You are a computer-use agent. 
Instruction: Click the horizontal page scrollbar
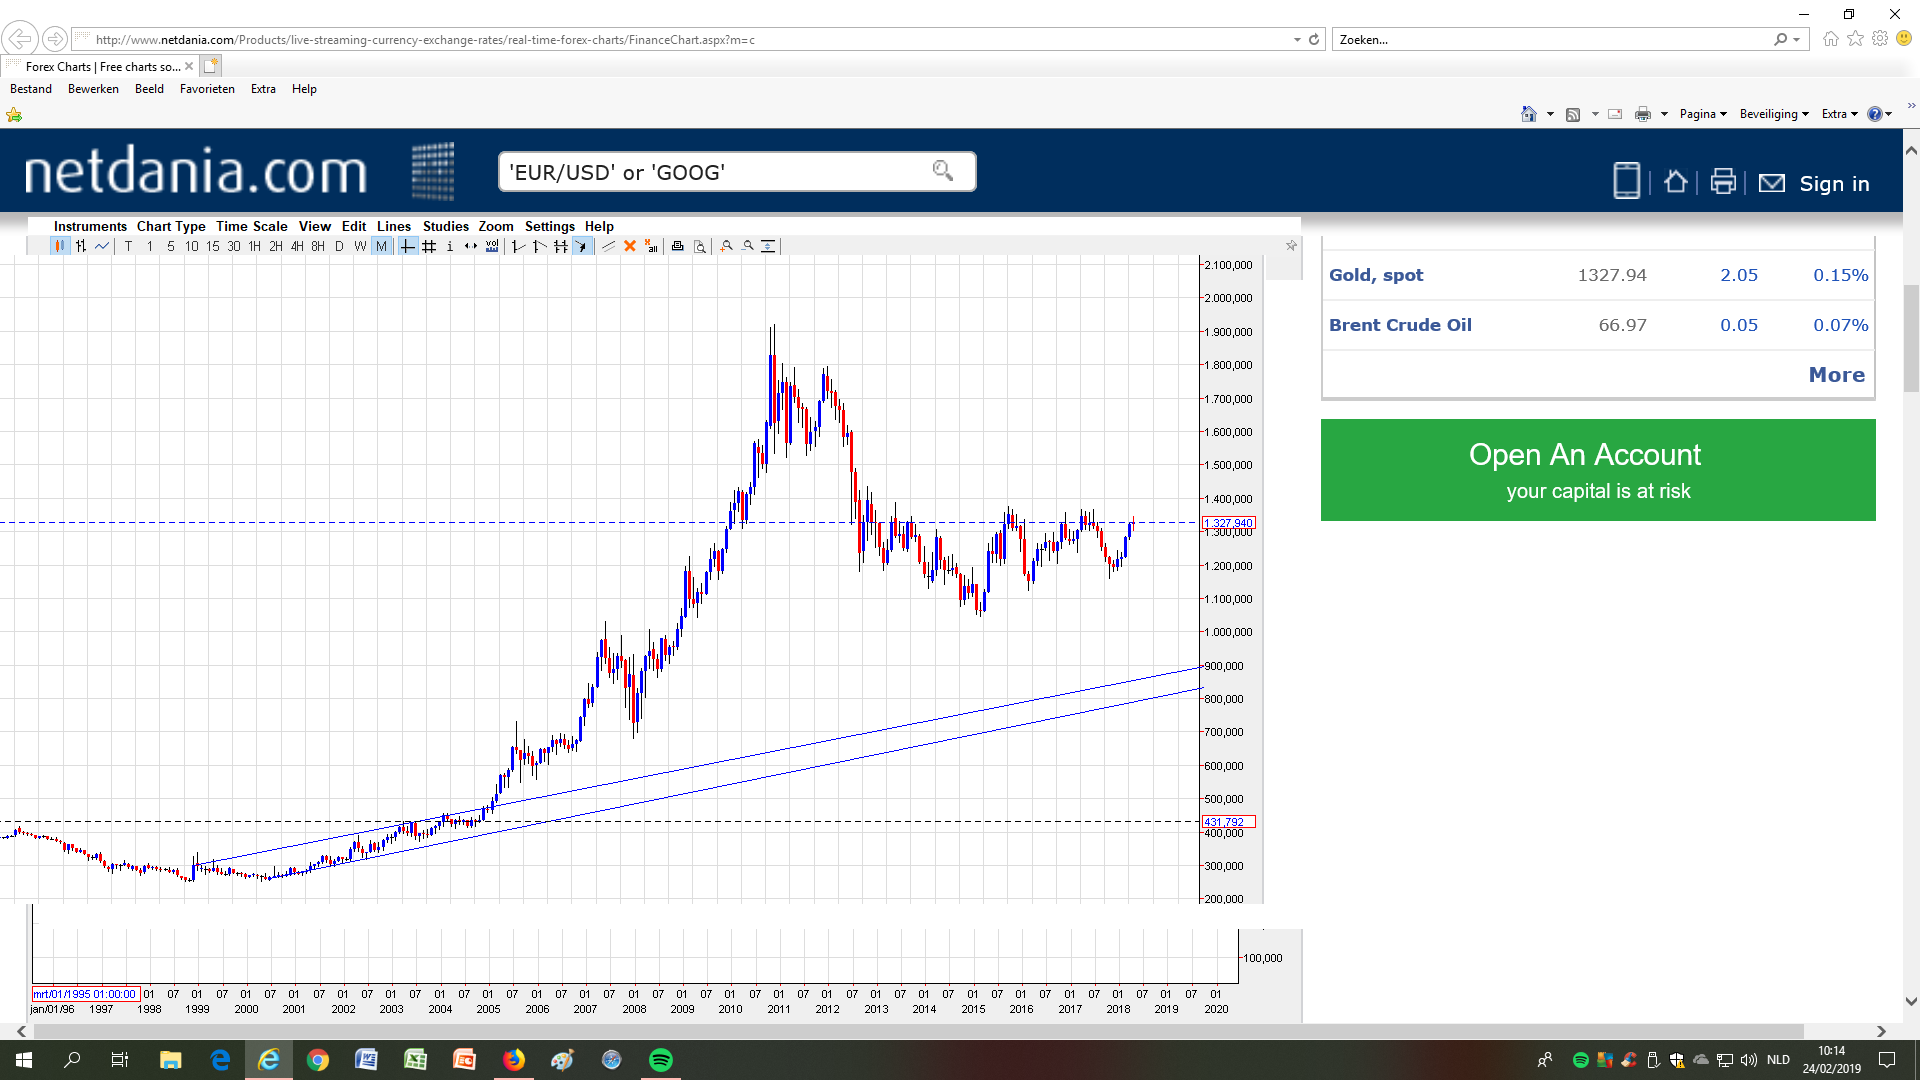900,1031
